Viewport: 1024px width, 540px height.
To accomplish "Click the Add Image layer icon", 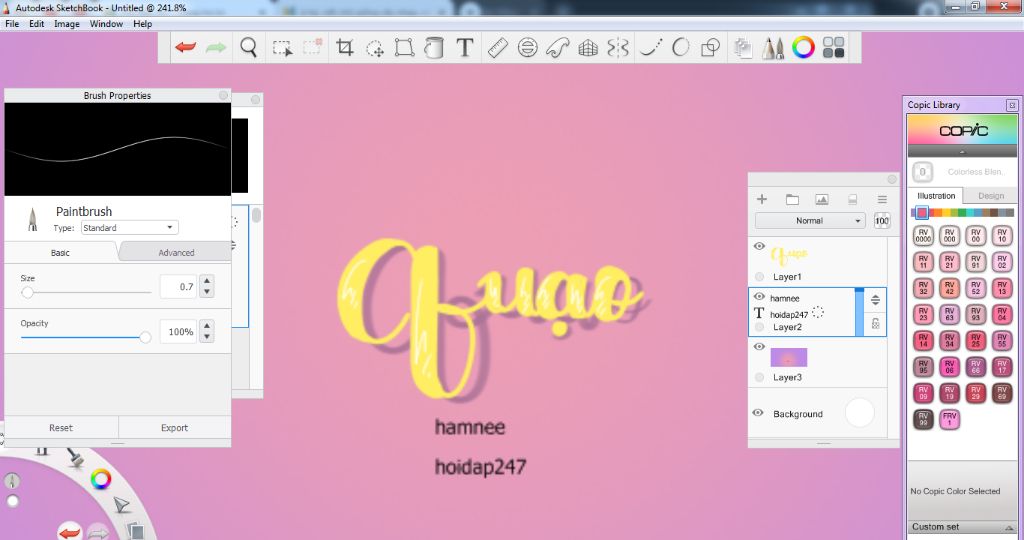I will point(822,199).
